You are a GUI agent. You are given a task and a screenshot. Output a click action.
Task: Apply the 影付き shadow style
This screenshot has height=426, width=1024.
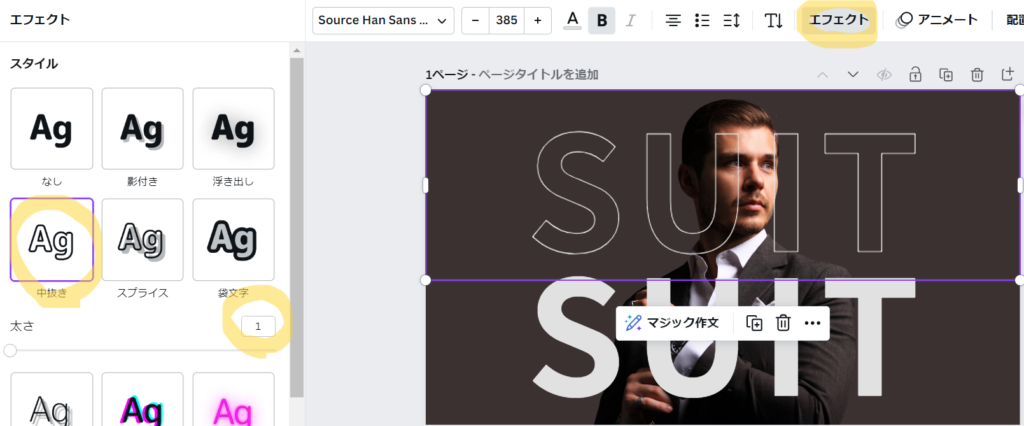(142, 129)
